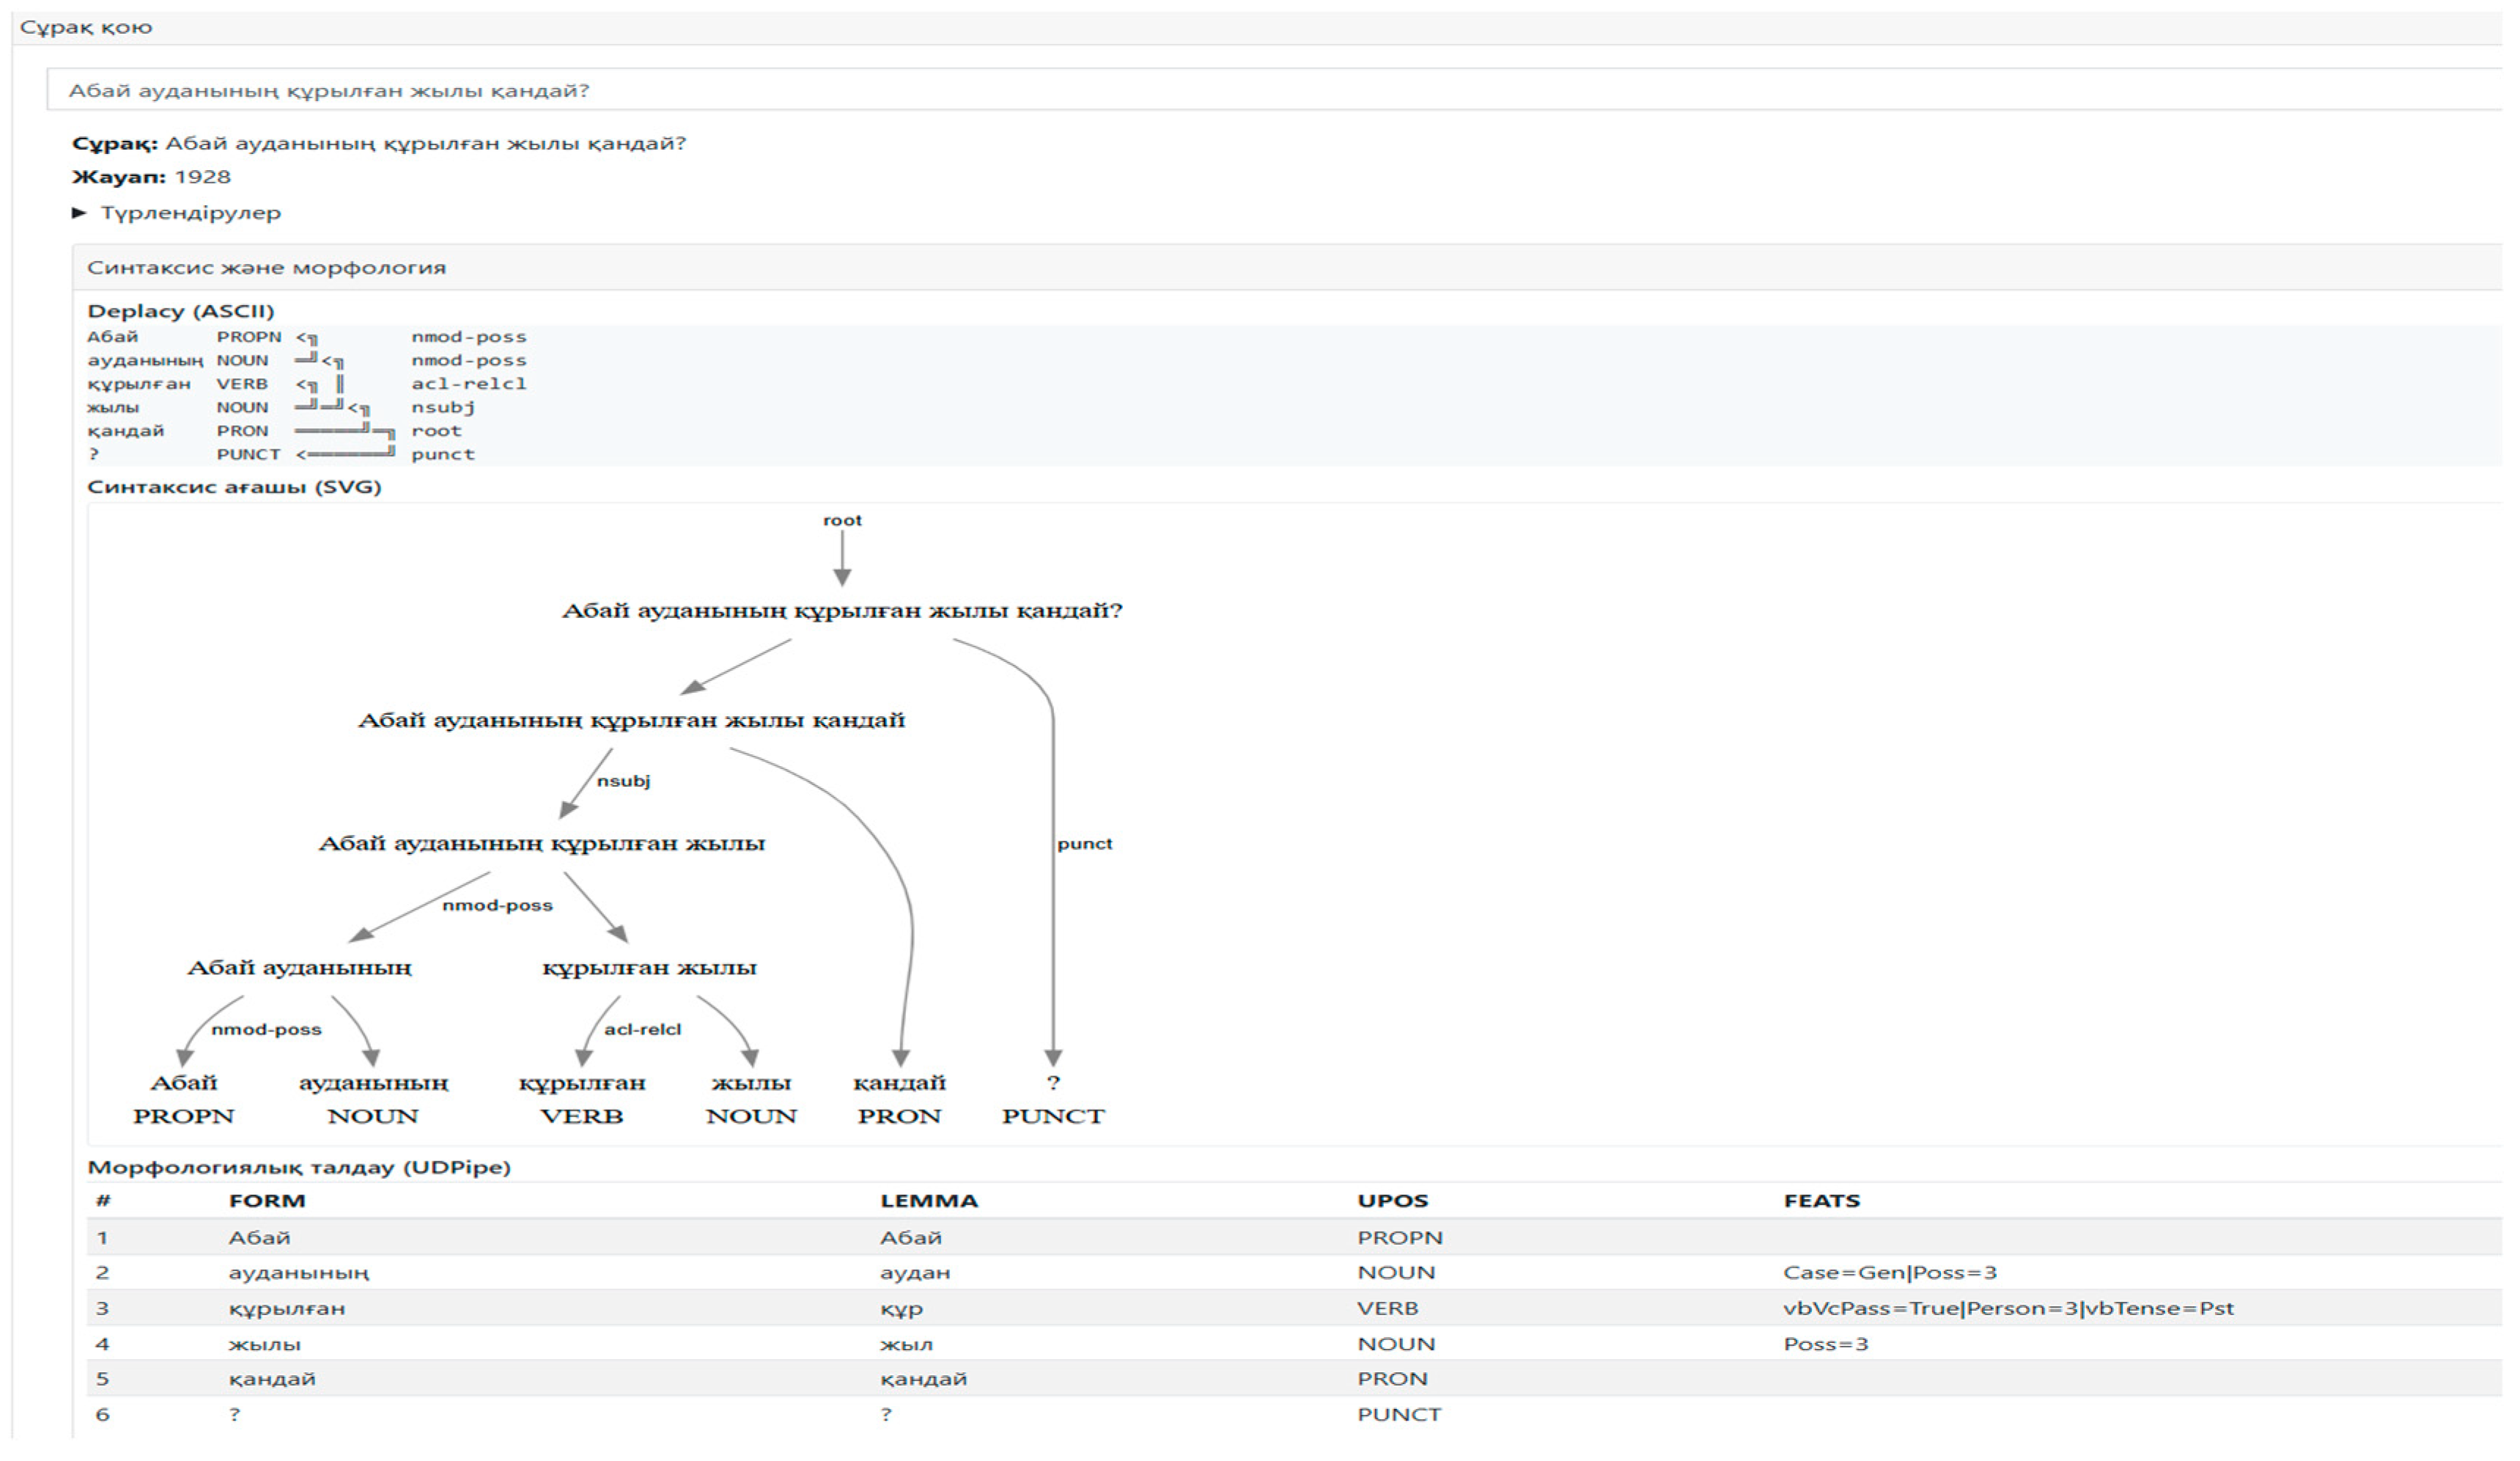Viewport: 2520px width, 1461px height.
Task: Click the қандай PRON leaf node
Action: click(899, 1084)
